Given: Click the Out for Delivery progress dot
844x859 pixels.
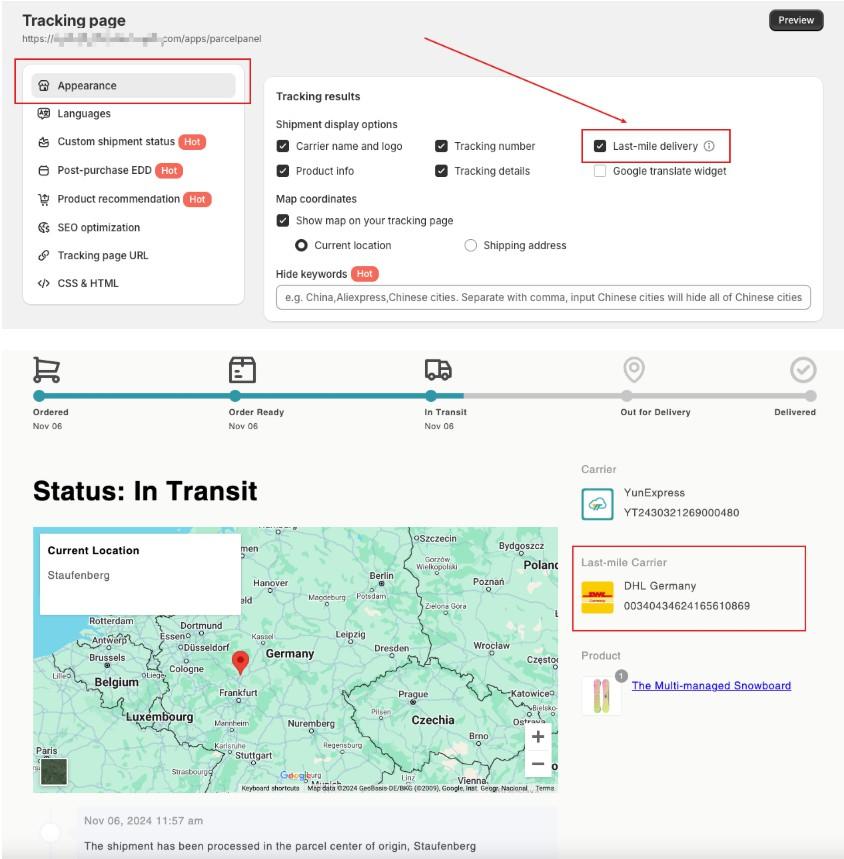Looking at the screenshot, I should 627,396.
